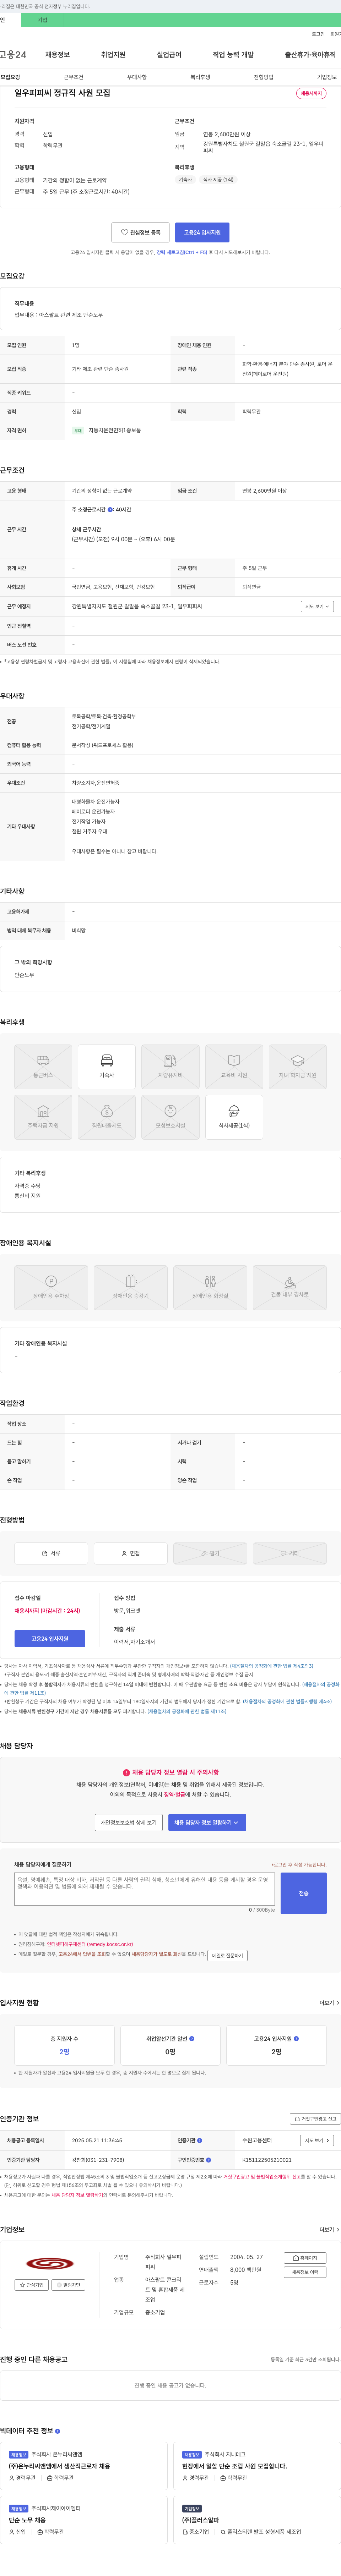The image size is (341, 2576).
Task: Select the 통근버스 welfare icon
Action: [43, 1066]
